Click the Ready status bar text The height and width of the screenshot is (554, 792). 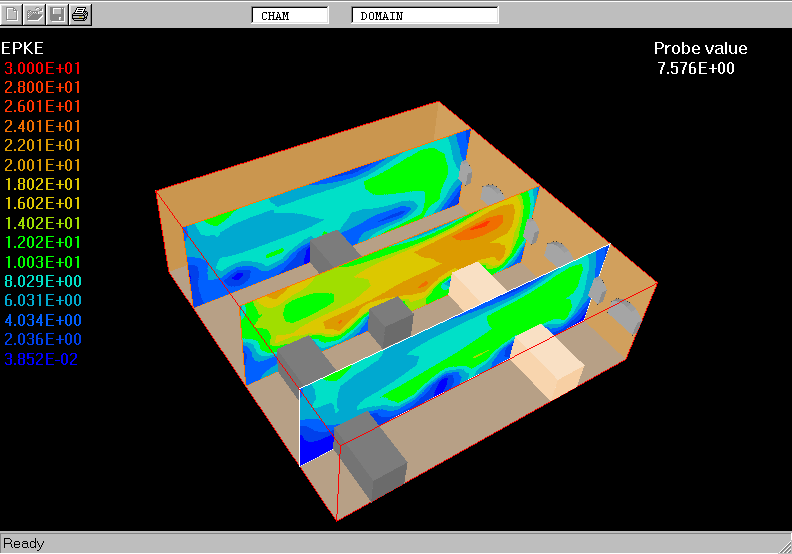[24, 544]
